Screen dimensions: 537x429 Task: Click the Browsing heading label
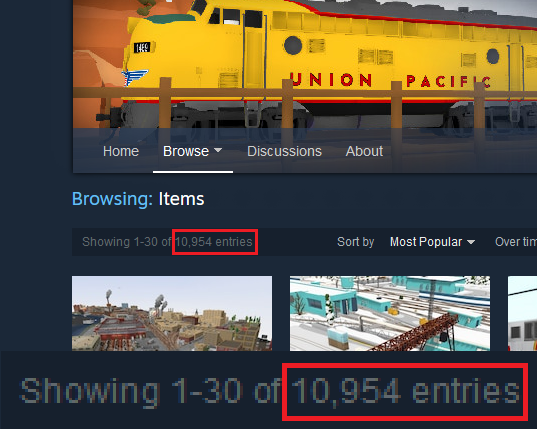[x=112, y=199]
